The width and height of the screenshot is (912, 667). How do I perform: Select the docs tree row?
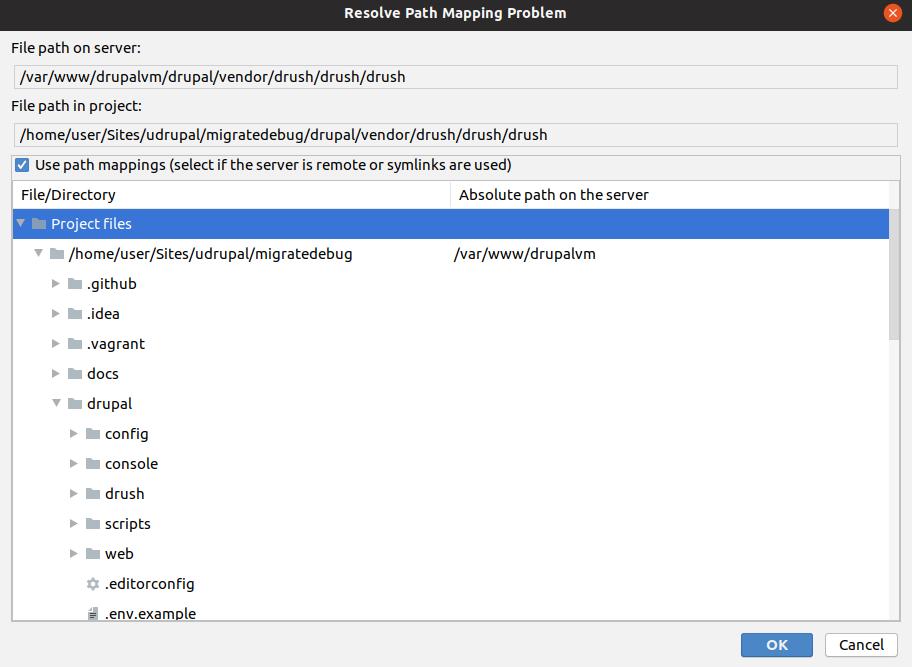pyautogui.click(x=451, y=374)
